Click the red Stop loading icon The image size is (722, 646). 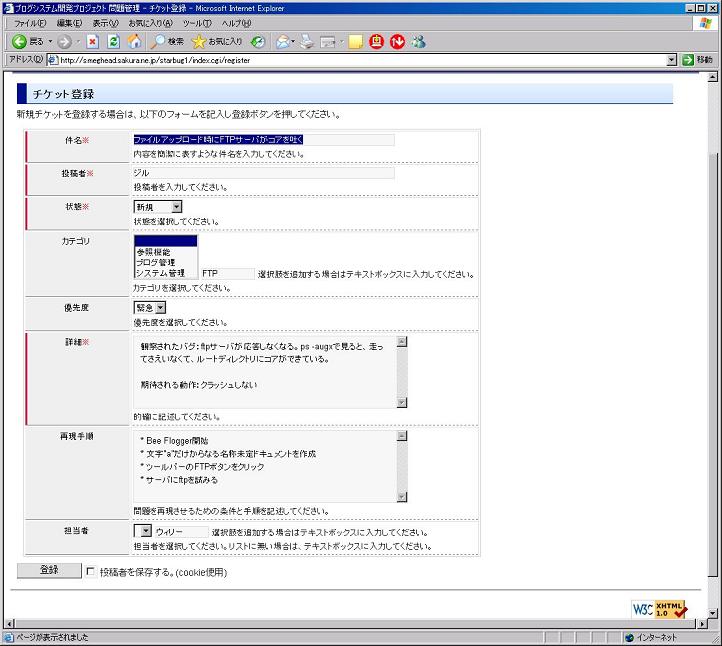[92, 42]
